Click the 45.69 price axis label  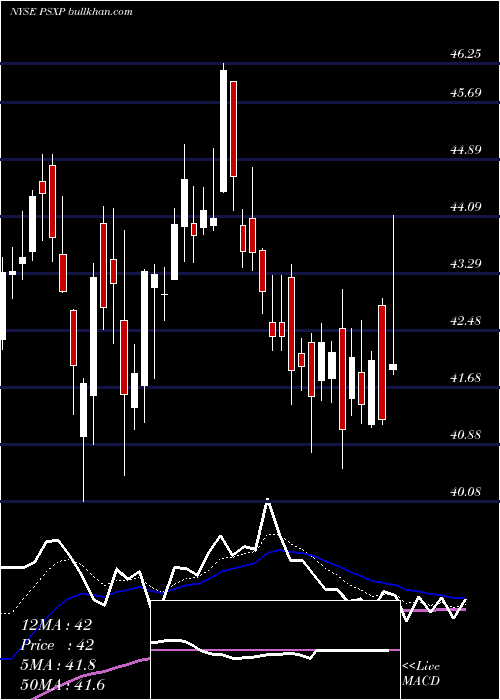click(x=466, y=92)
